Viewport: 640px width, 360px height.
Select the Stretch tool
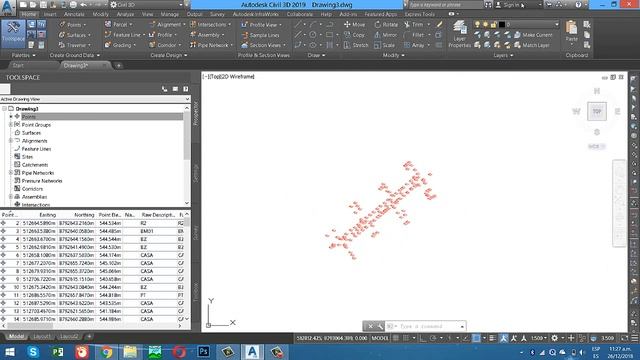click(x=356, y=45)
